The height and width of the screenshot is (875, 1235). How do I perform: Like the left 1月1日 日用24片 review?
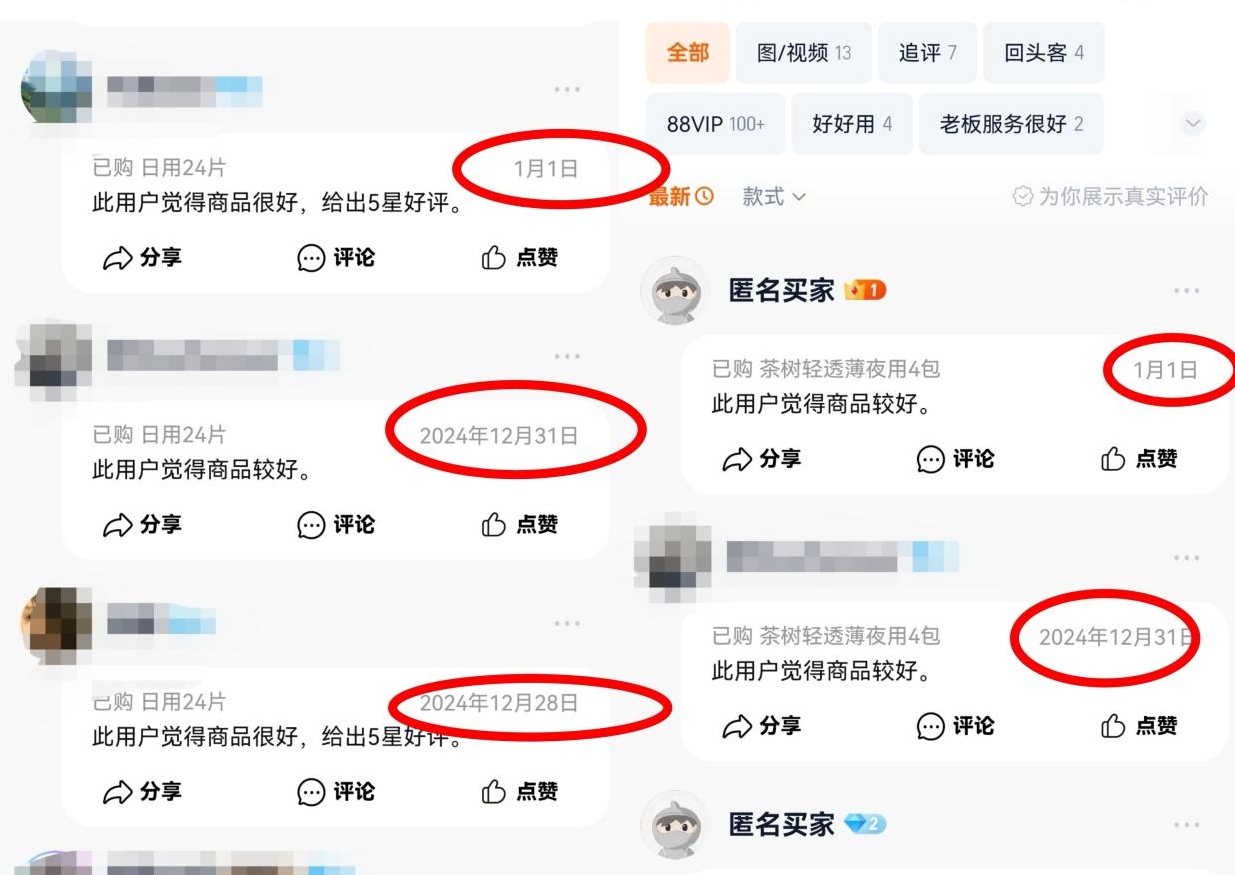(519, 258)
